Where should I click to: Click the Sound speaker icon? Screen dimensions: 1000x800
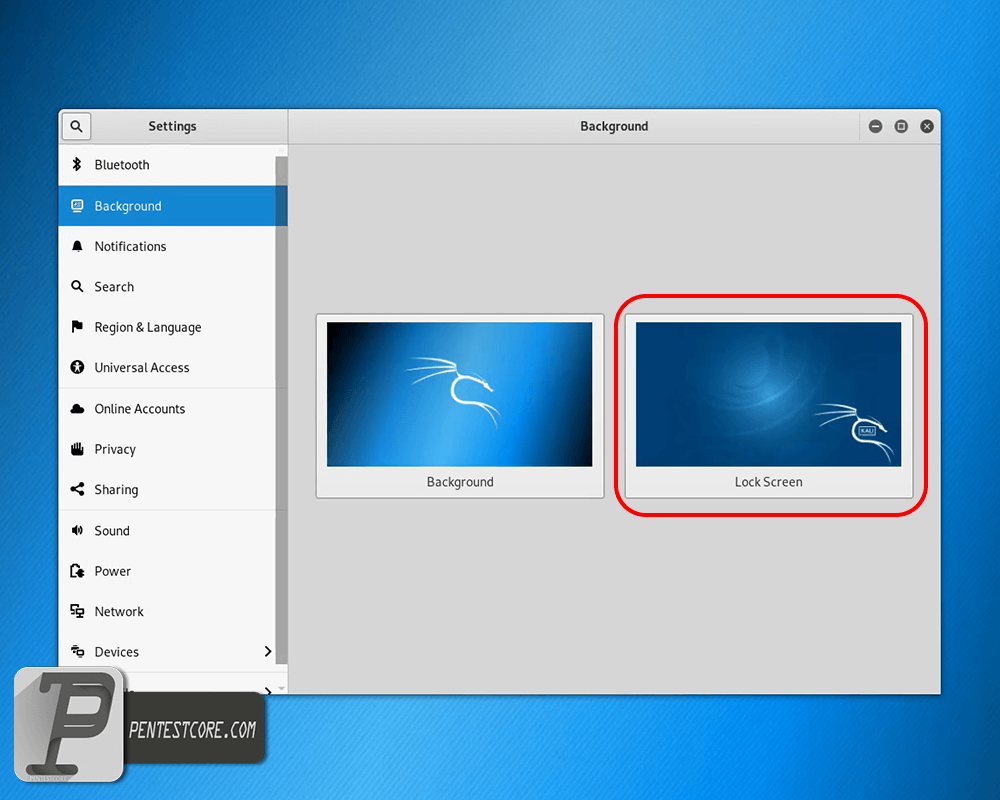tap(77, 530)
